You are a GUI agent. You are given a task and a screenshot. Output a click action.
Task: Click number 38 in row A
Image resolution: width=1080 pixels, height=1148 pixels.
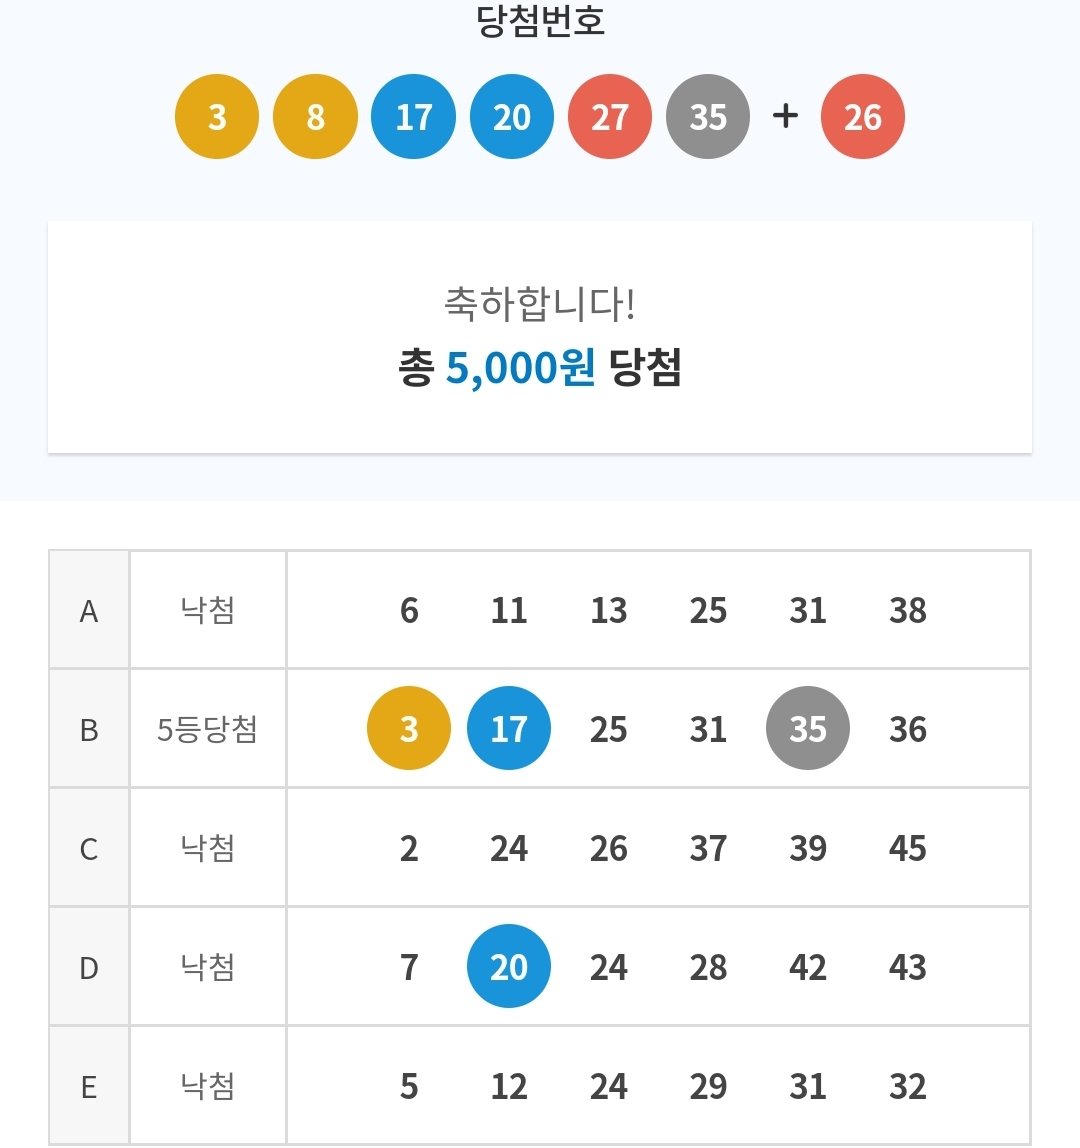click(x=907, y=611)
